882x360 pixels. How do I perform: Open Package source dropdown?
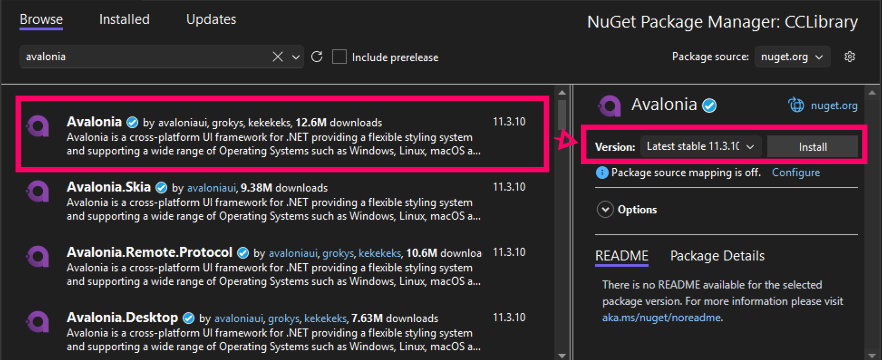793,57
